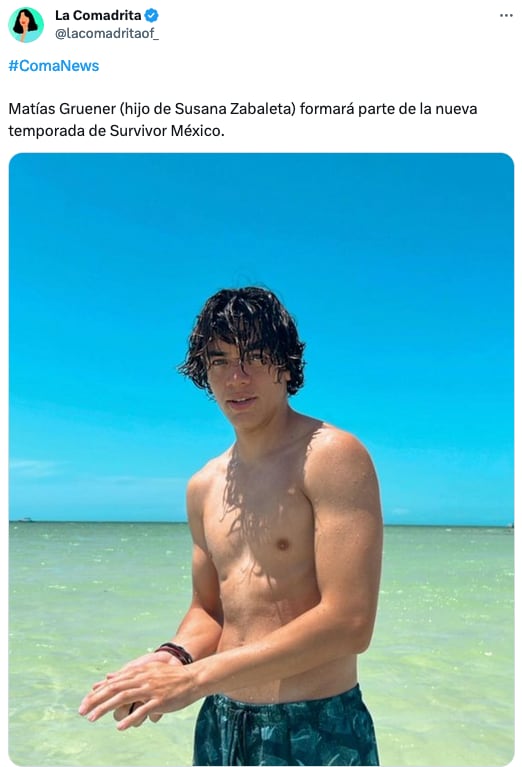The image size is (522, 767).
Task: Click the words Survivor México in tweet
Action: [167, 131]
